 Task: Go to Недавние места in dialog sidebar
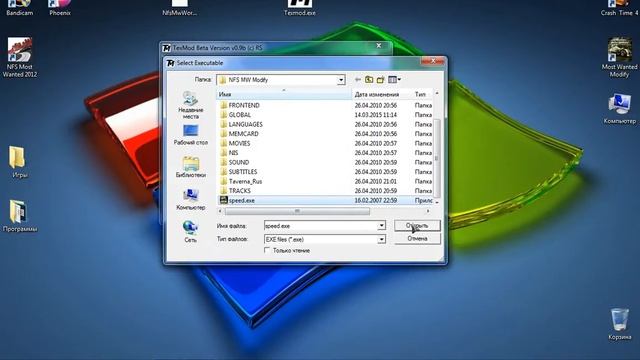coord(191,105)
